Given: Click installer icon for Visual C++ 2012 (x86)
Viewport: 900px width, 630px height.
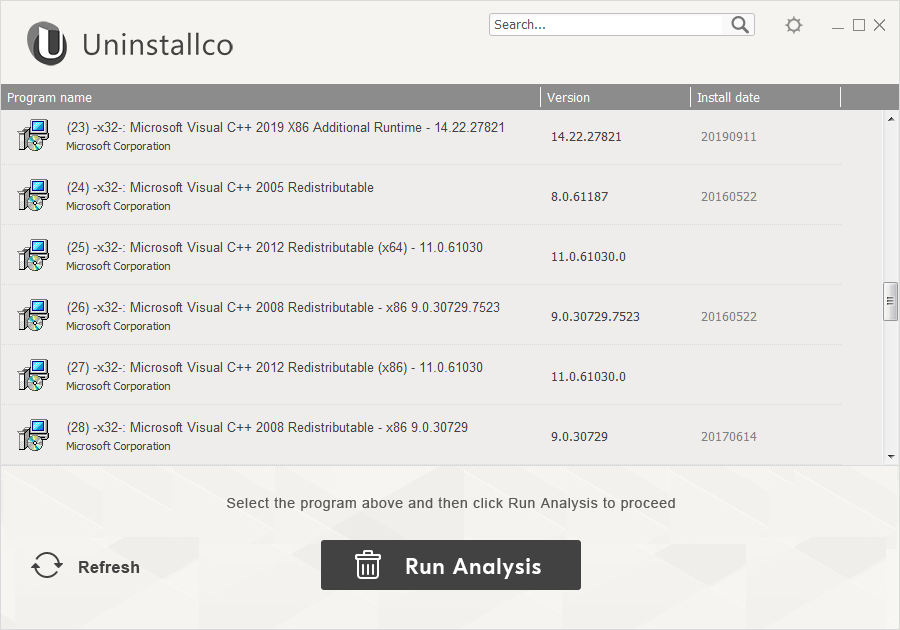Looking at the screenshot, I should pos(33,375).
